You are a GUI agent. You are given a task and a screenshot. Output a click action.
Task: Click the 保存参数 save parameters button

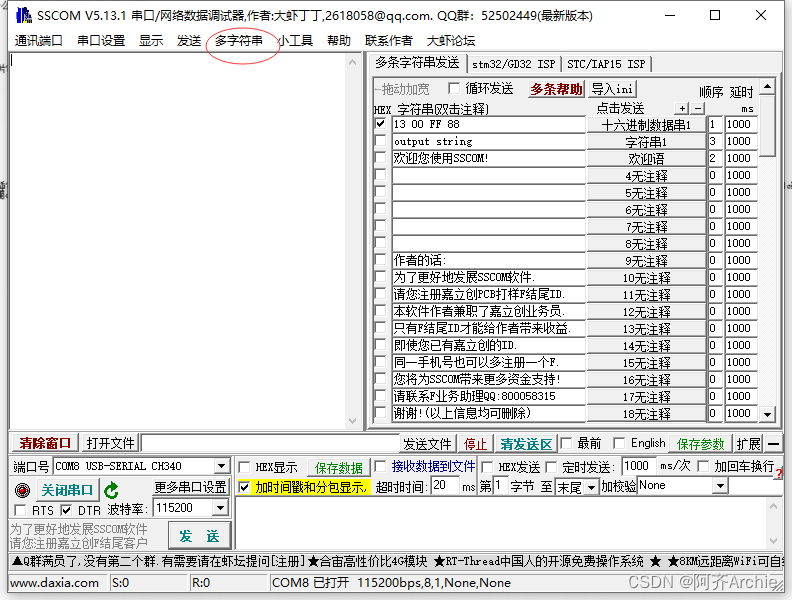[700, 444]
